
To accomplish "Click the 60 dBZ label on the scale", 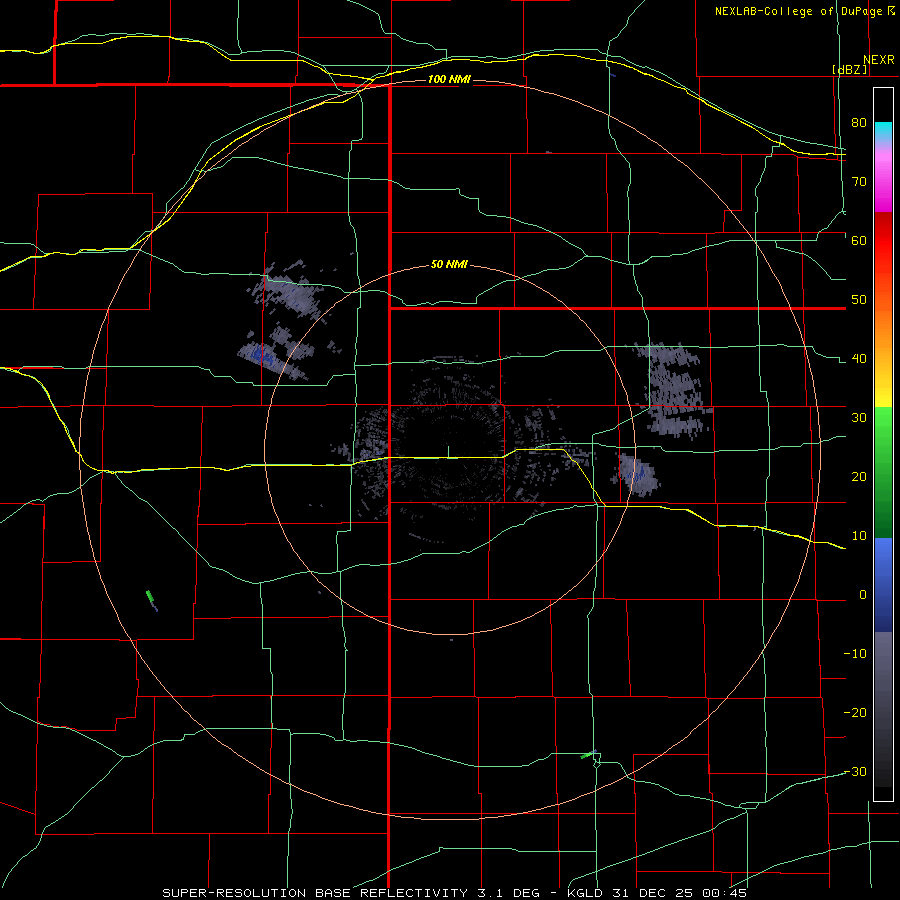I will [x=859, y=240].
